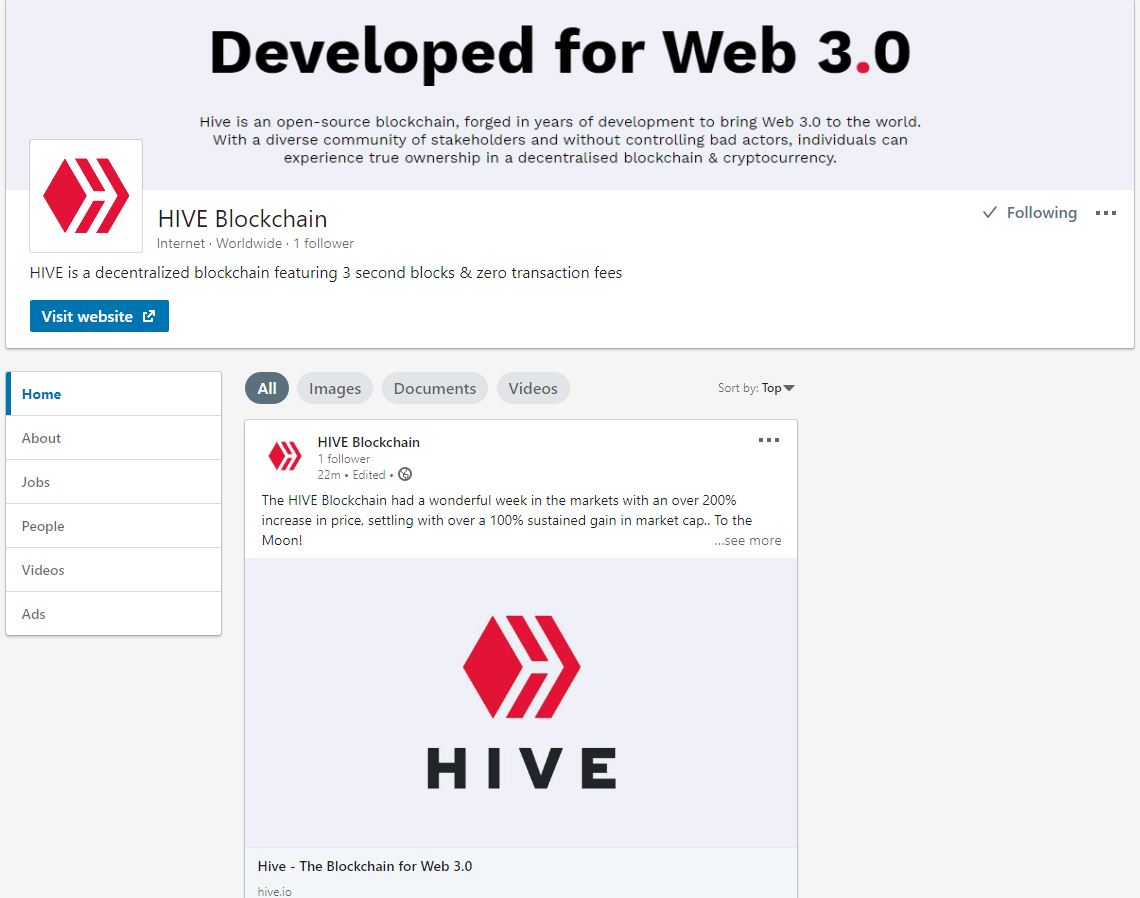Open the post options ellipsis menu
Viewport: 1140px width, 898px height.
768,440
